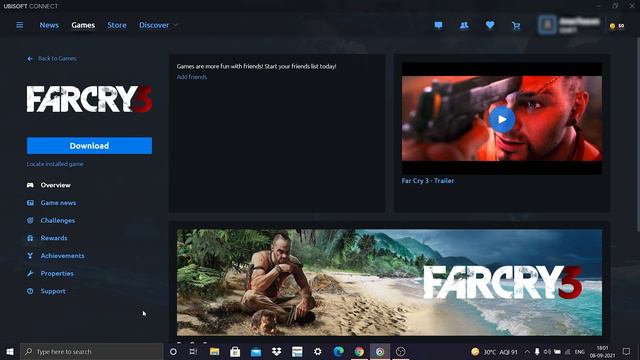Go to the Store tab

pos(117,25)
